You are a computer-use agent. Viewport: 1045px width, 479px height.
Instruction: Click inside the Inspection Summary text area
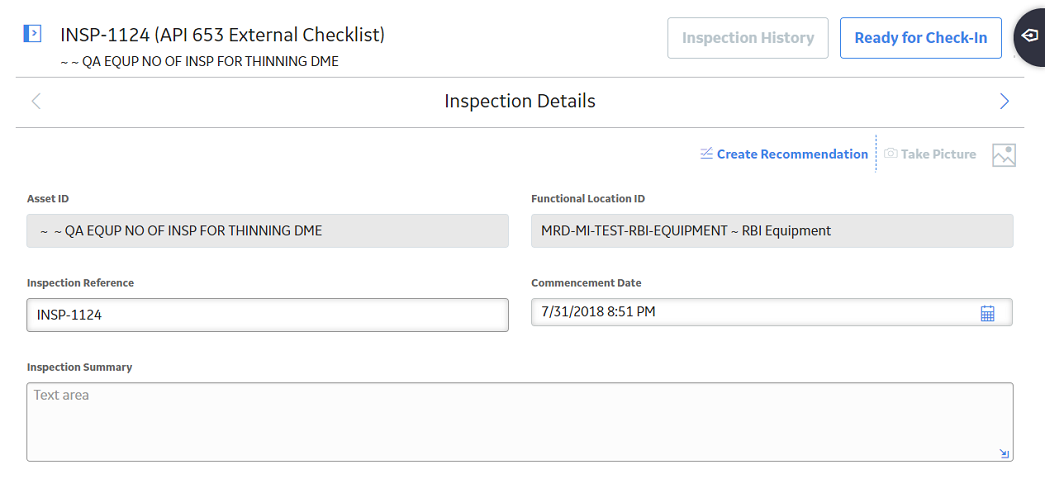click(x=520, y=422)
